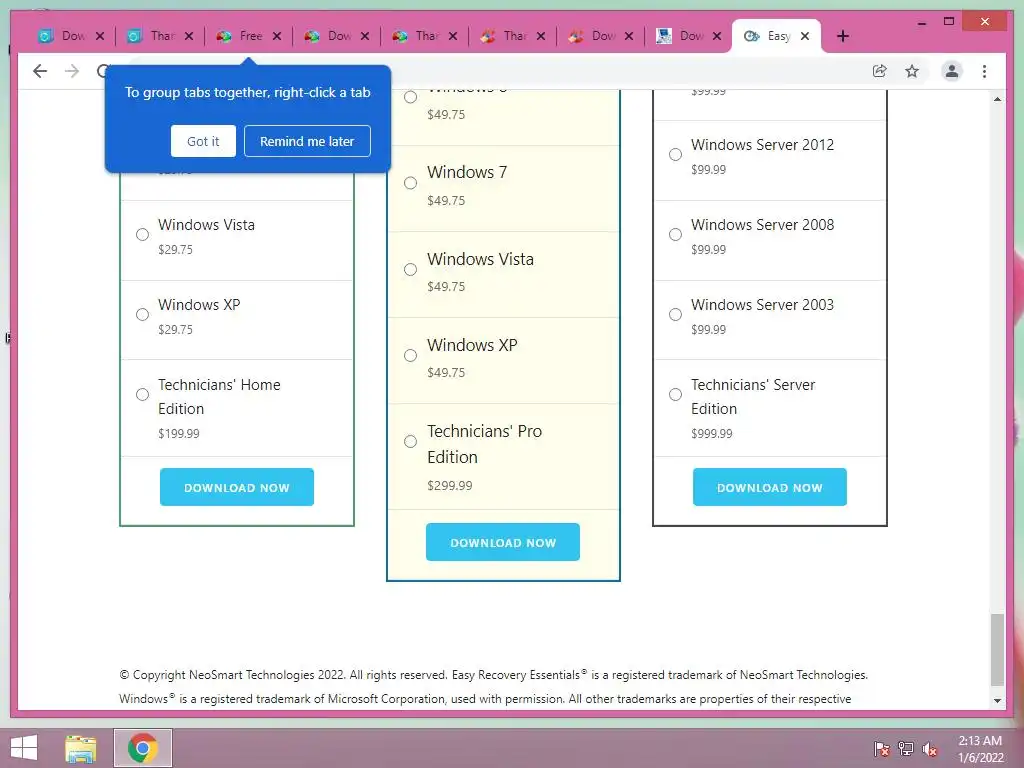Click the $199.99 price text
This screenshot has height=768, width=1024.
point(178,434)
